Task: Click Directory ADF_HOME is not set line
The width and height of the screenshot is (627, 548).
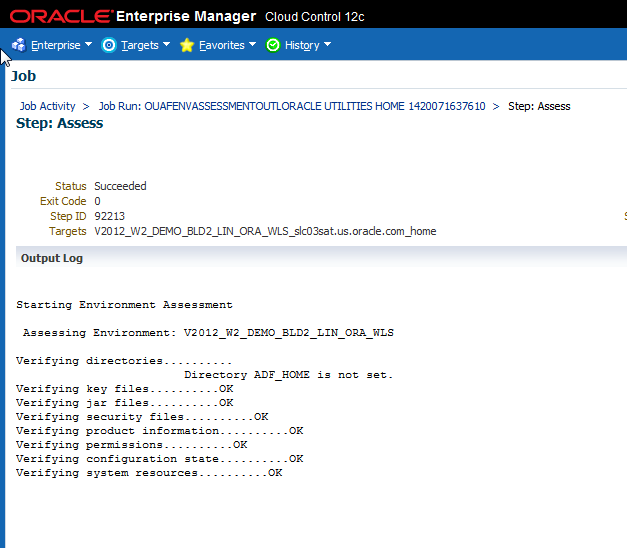Action: tap(288, 375)
